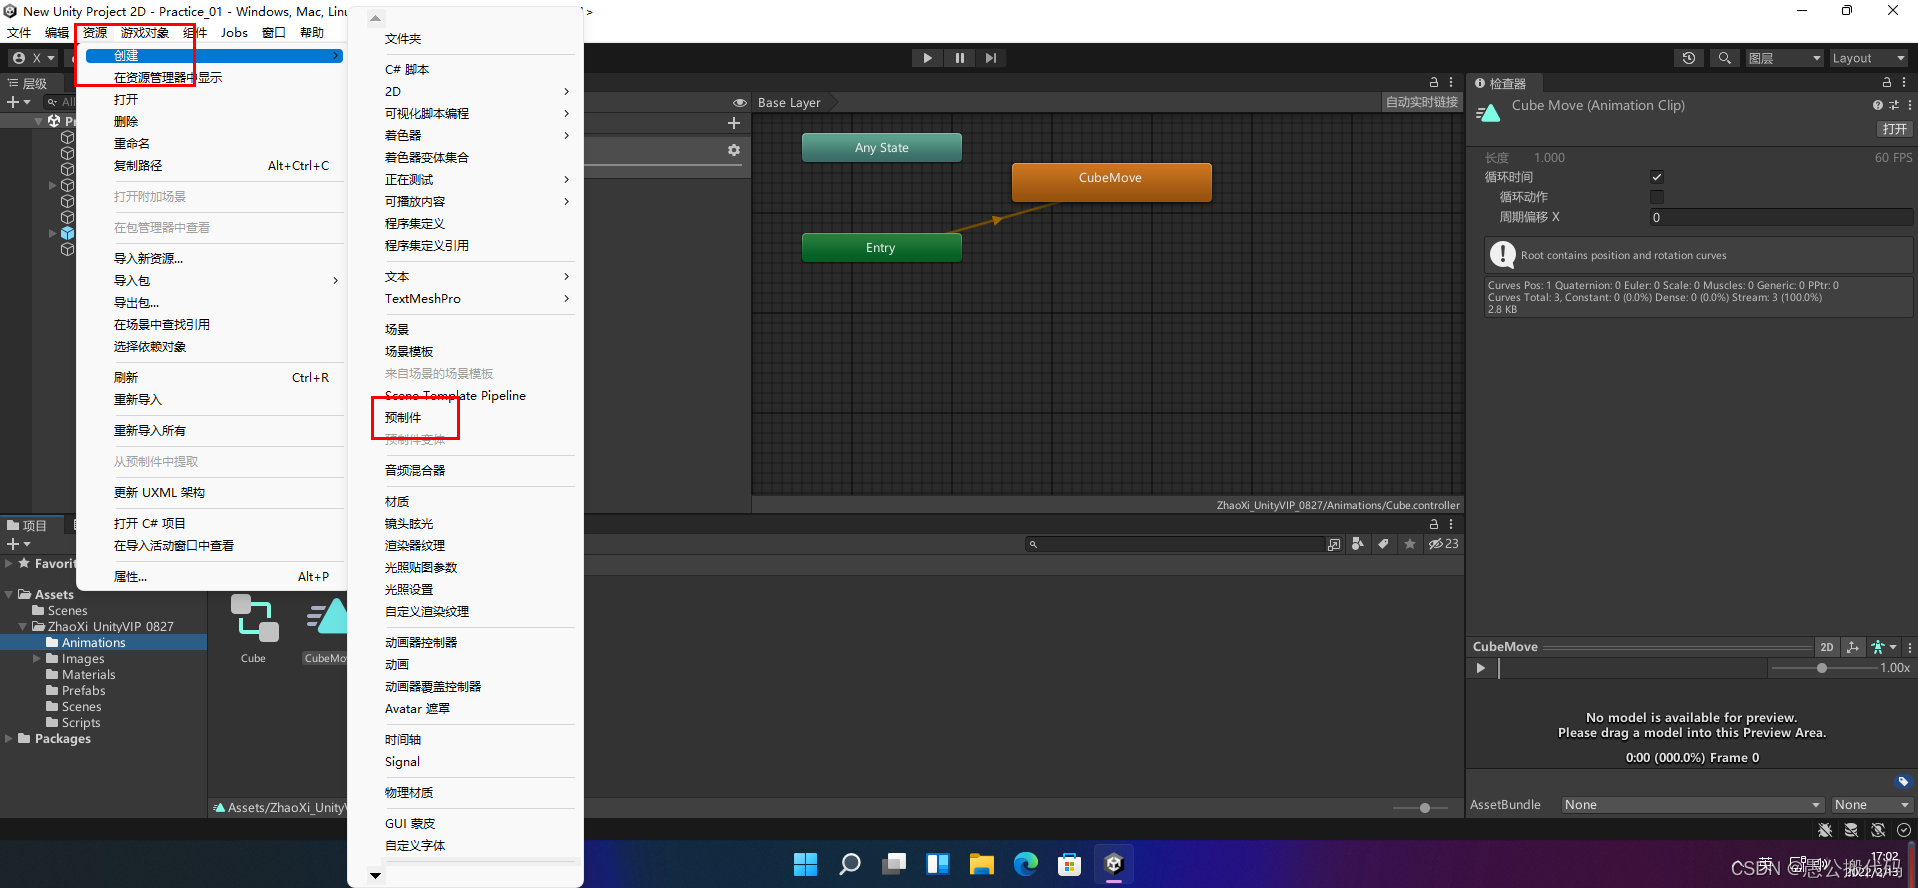
Task: Toggle the Project panel lock icon
Action: pyautogui.click(x=1434, y=524)
